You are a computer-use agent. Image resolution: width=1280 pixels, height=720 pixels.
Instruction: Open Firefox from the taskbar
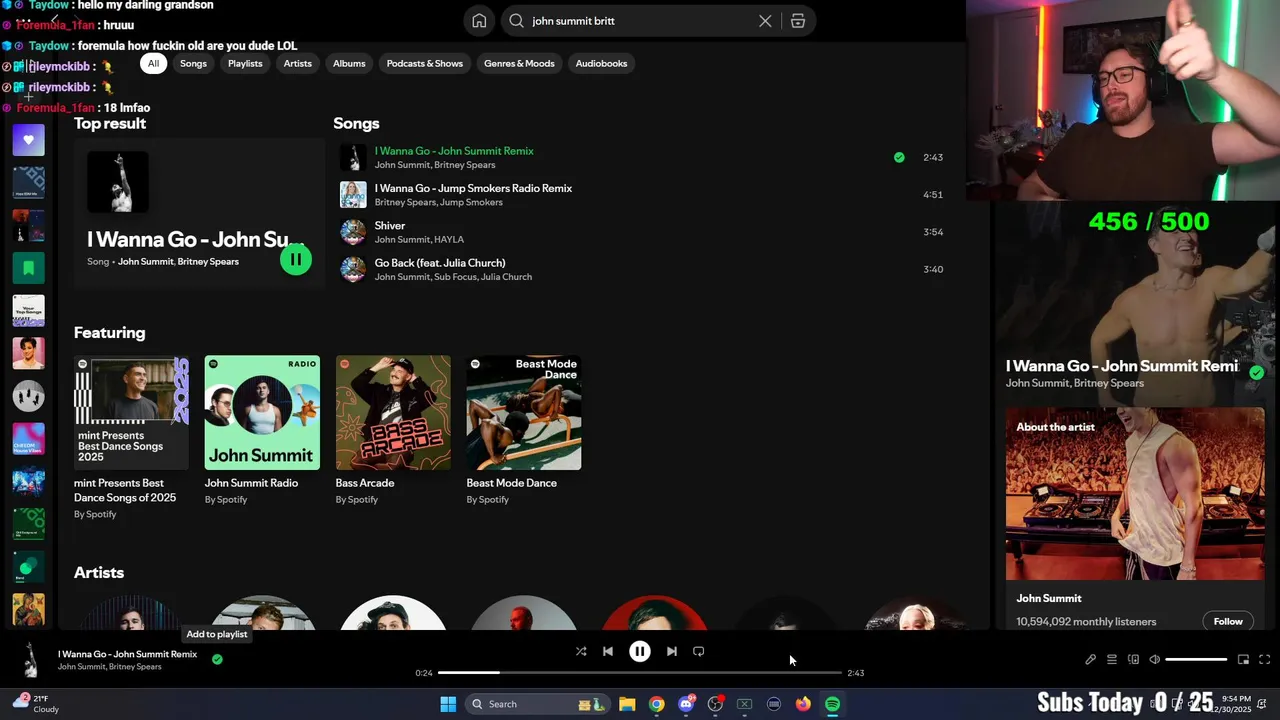(803, 704)
